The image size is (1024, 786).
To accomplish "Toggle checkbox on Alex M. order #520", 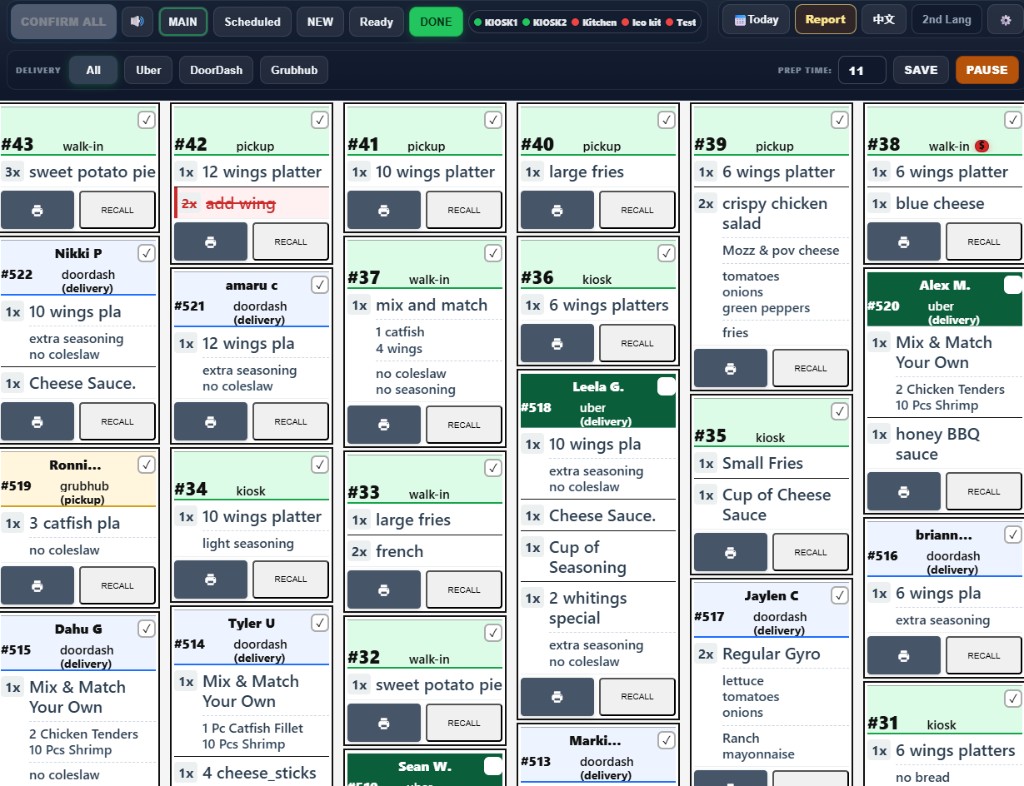I will pos(1013,285).
